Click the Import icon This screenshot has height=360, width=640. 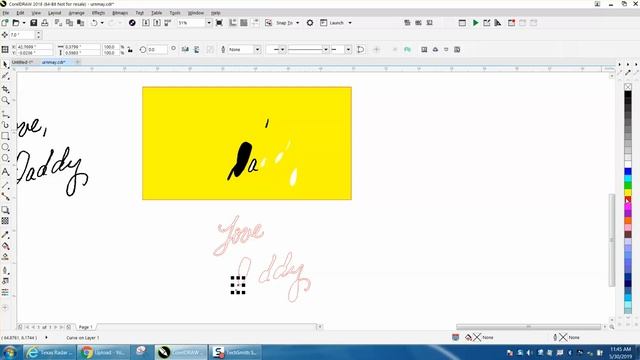(x=146, y=23)
